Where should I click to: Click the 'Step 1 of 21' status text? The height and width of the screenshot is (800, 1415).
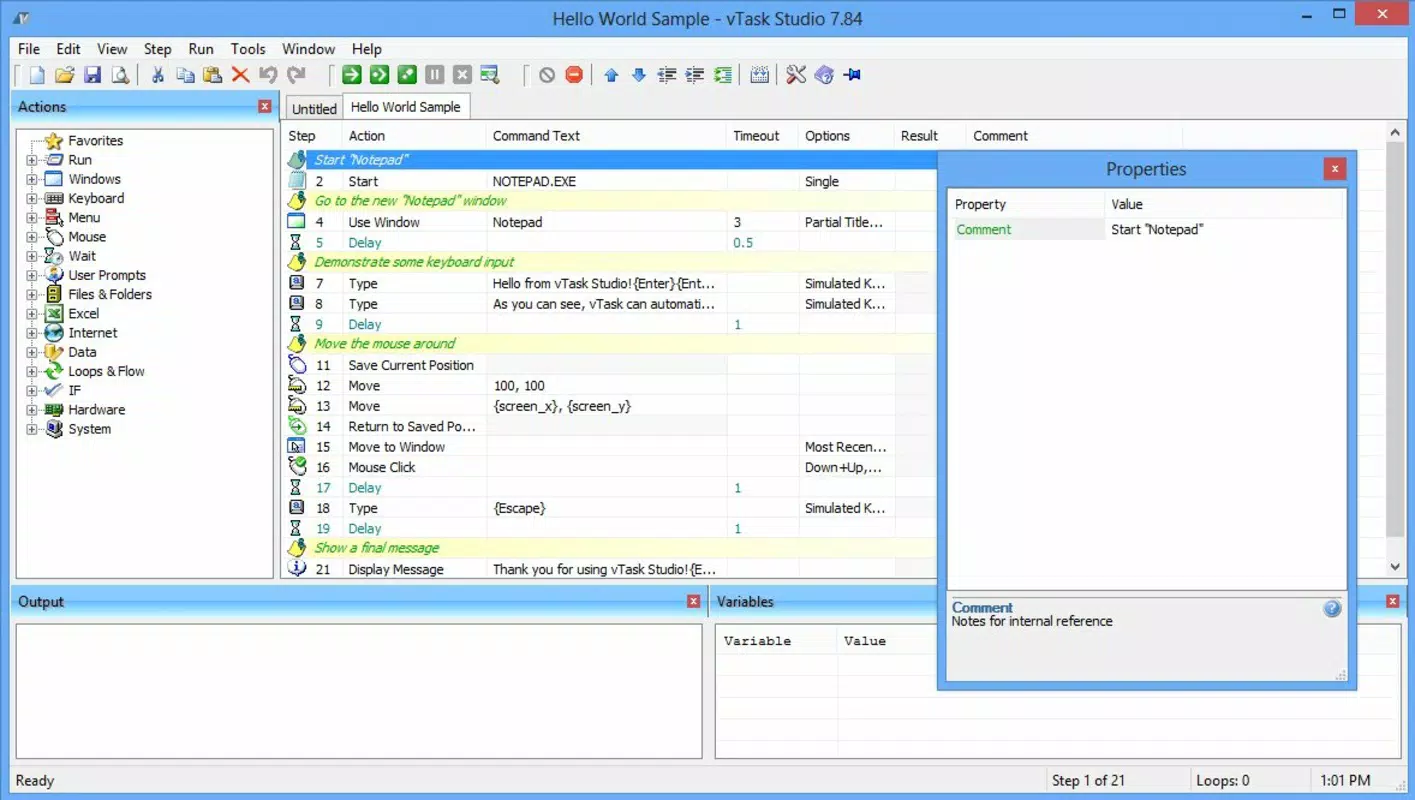click(1088, 780)
